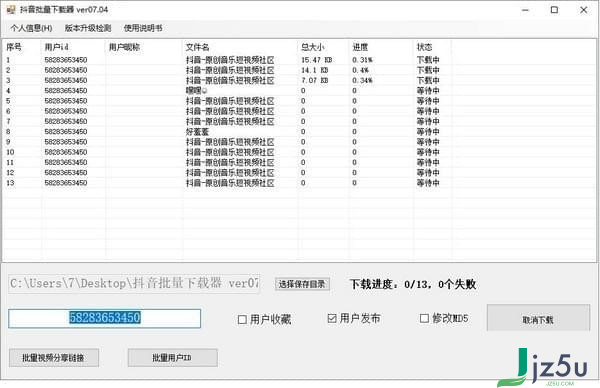The image size is (600, 388).
Task: Select row number 6 in list
Action: (8, 111)
